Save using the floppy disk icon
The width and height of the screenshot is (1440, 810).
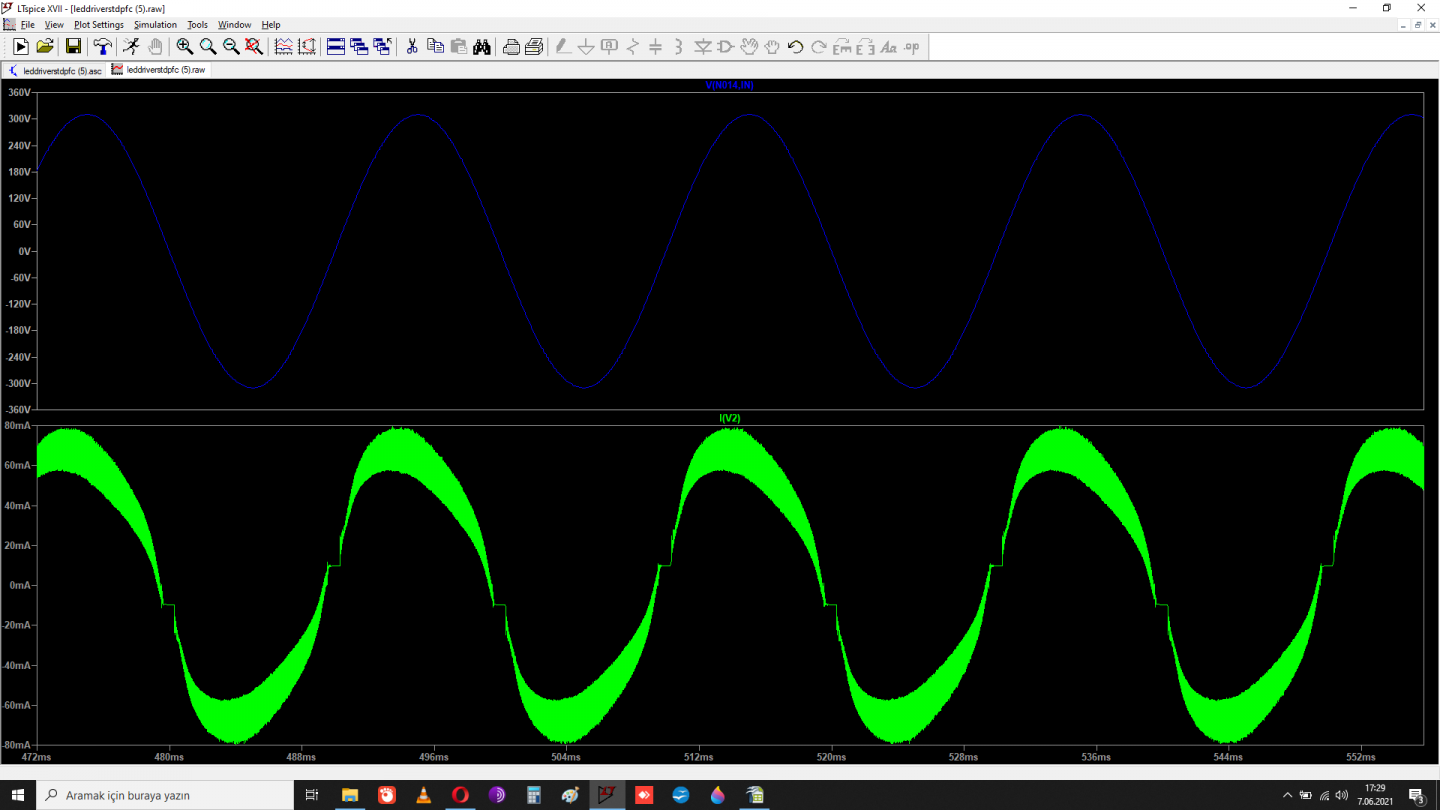pos(73,46)
